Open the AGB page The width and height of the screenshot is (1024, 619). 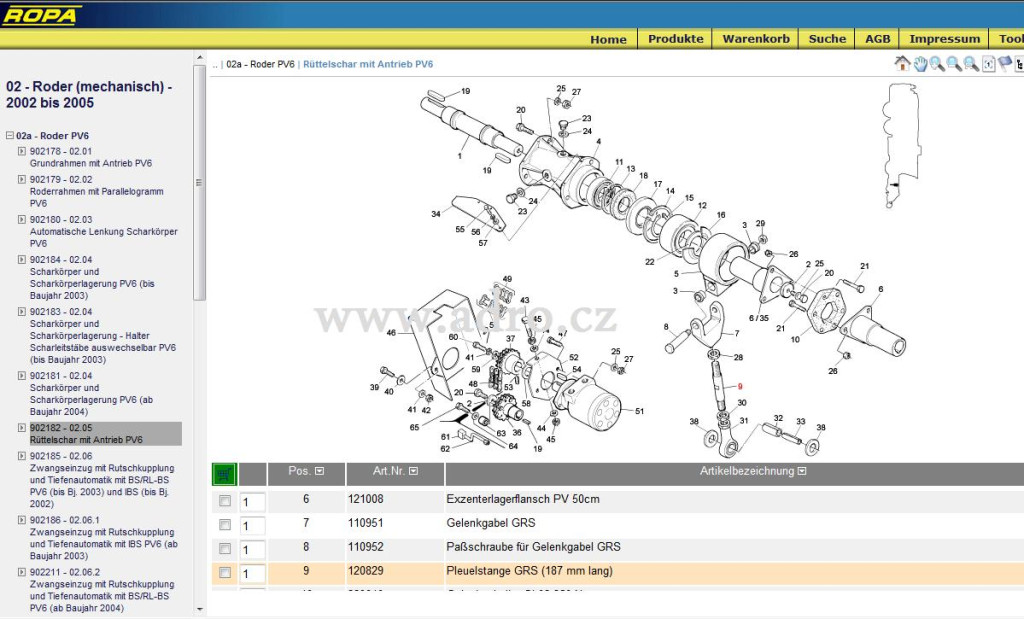877,39
